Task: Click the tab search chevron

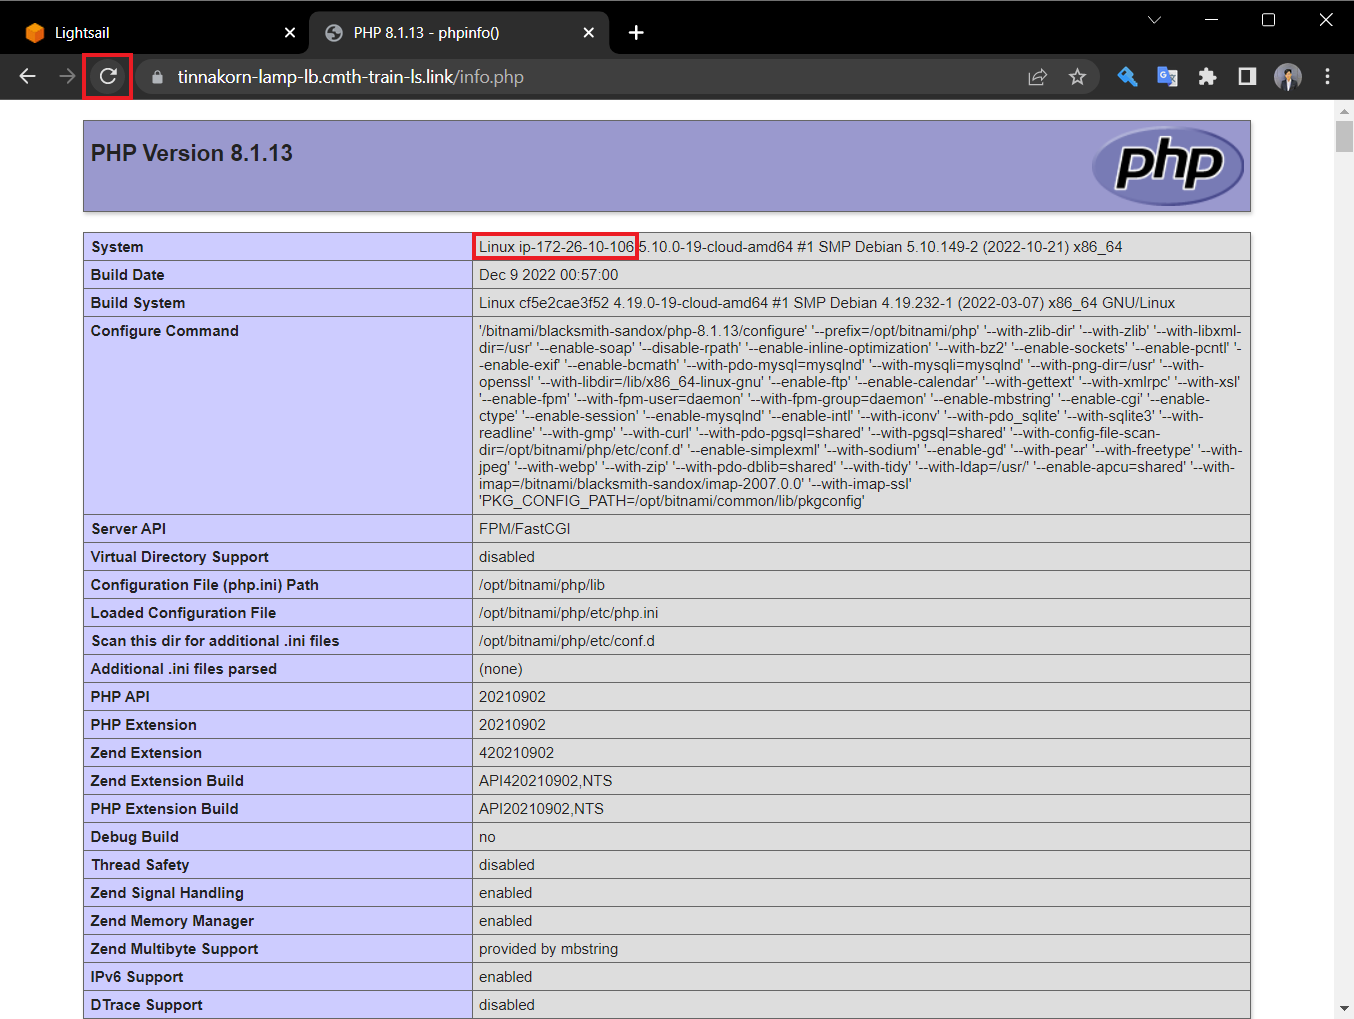Action: pyautogui.click(x=1154, y=20)
